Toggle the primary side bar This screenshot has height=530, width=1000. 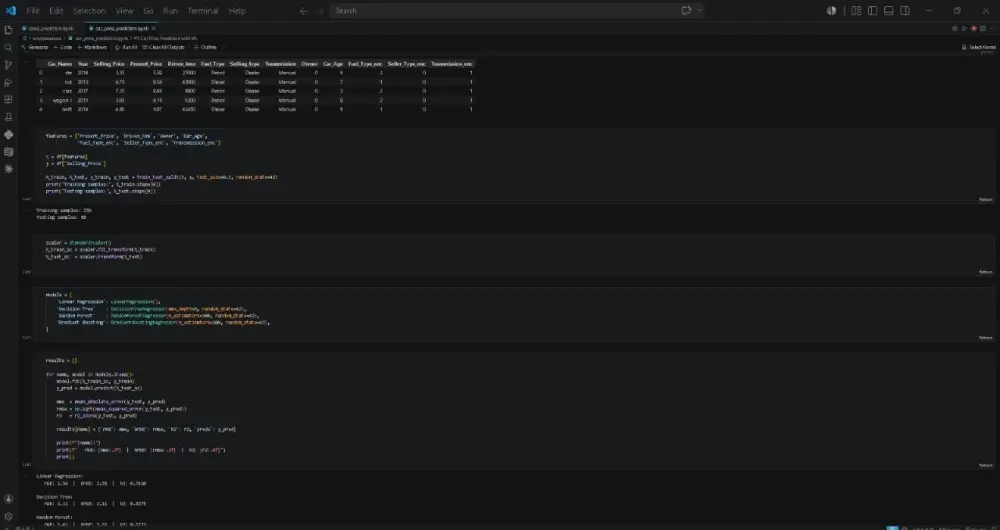pyautogui.click(x=872, y=11)
